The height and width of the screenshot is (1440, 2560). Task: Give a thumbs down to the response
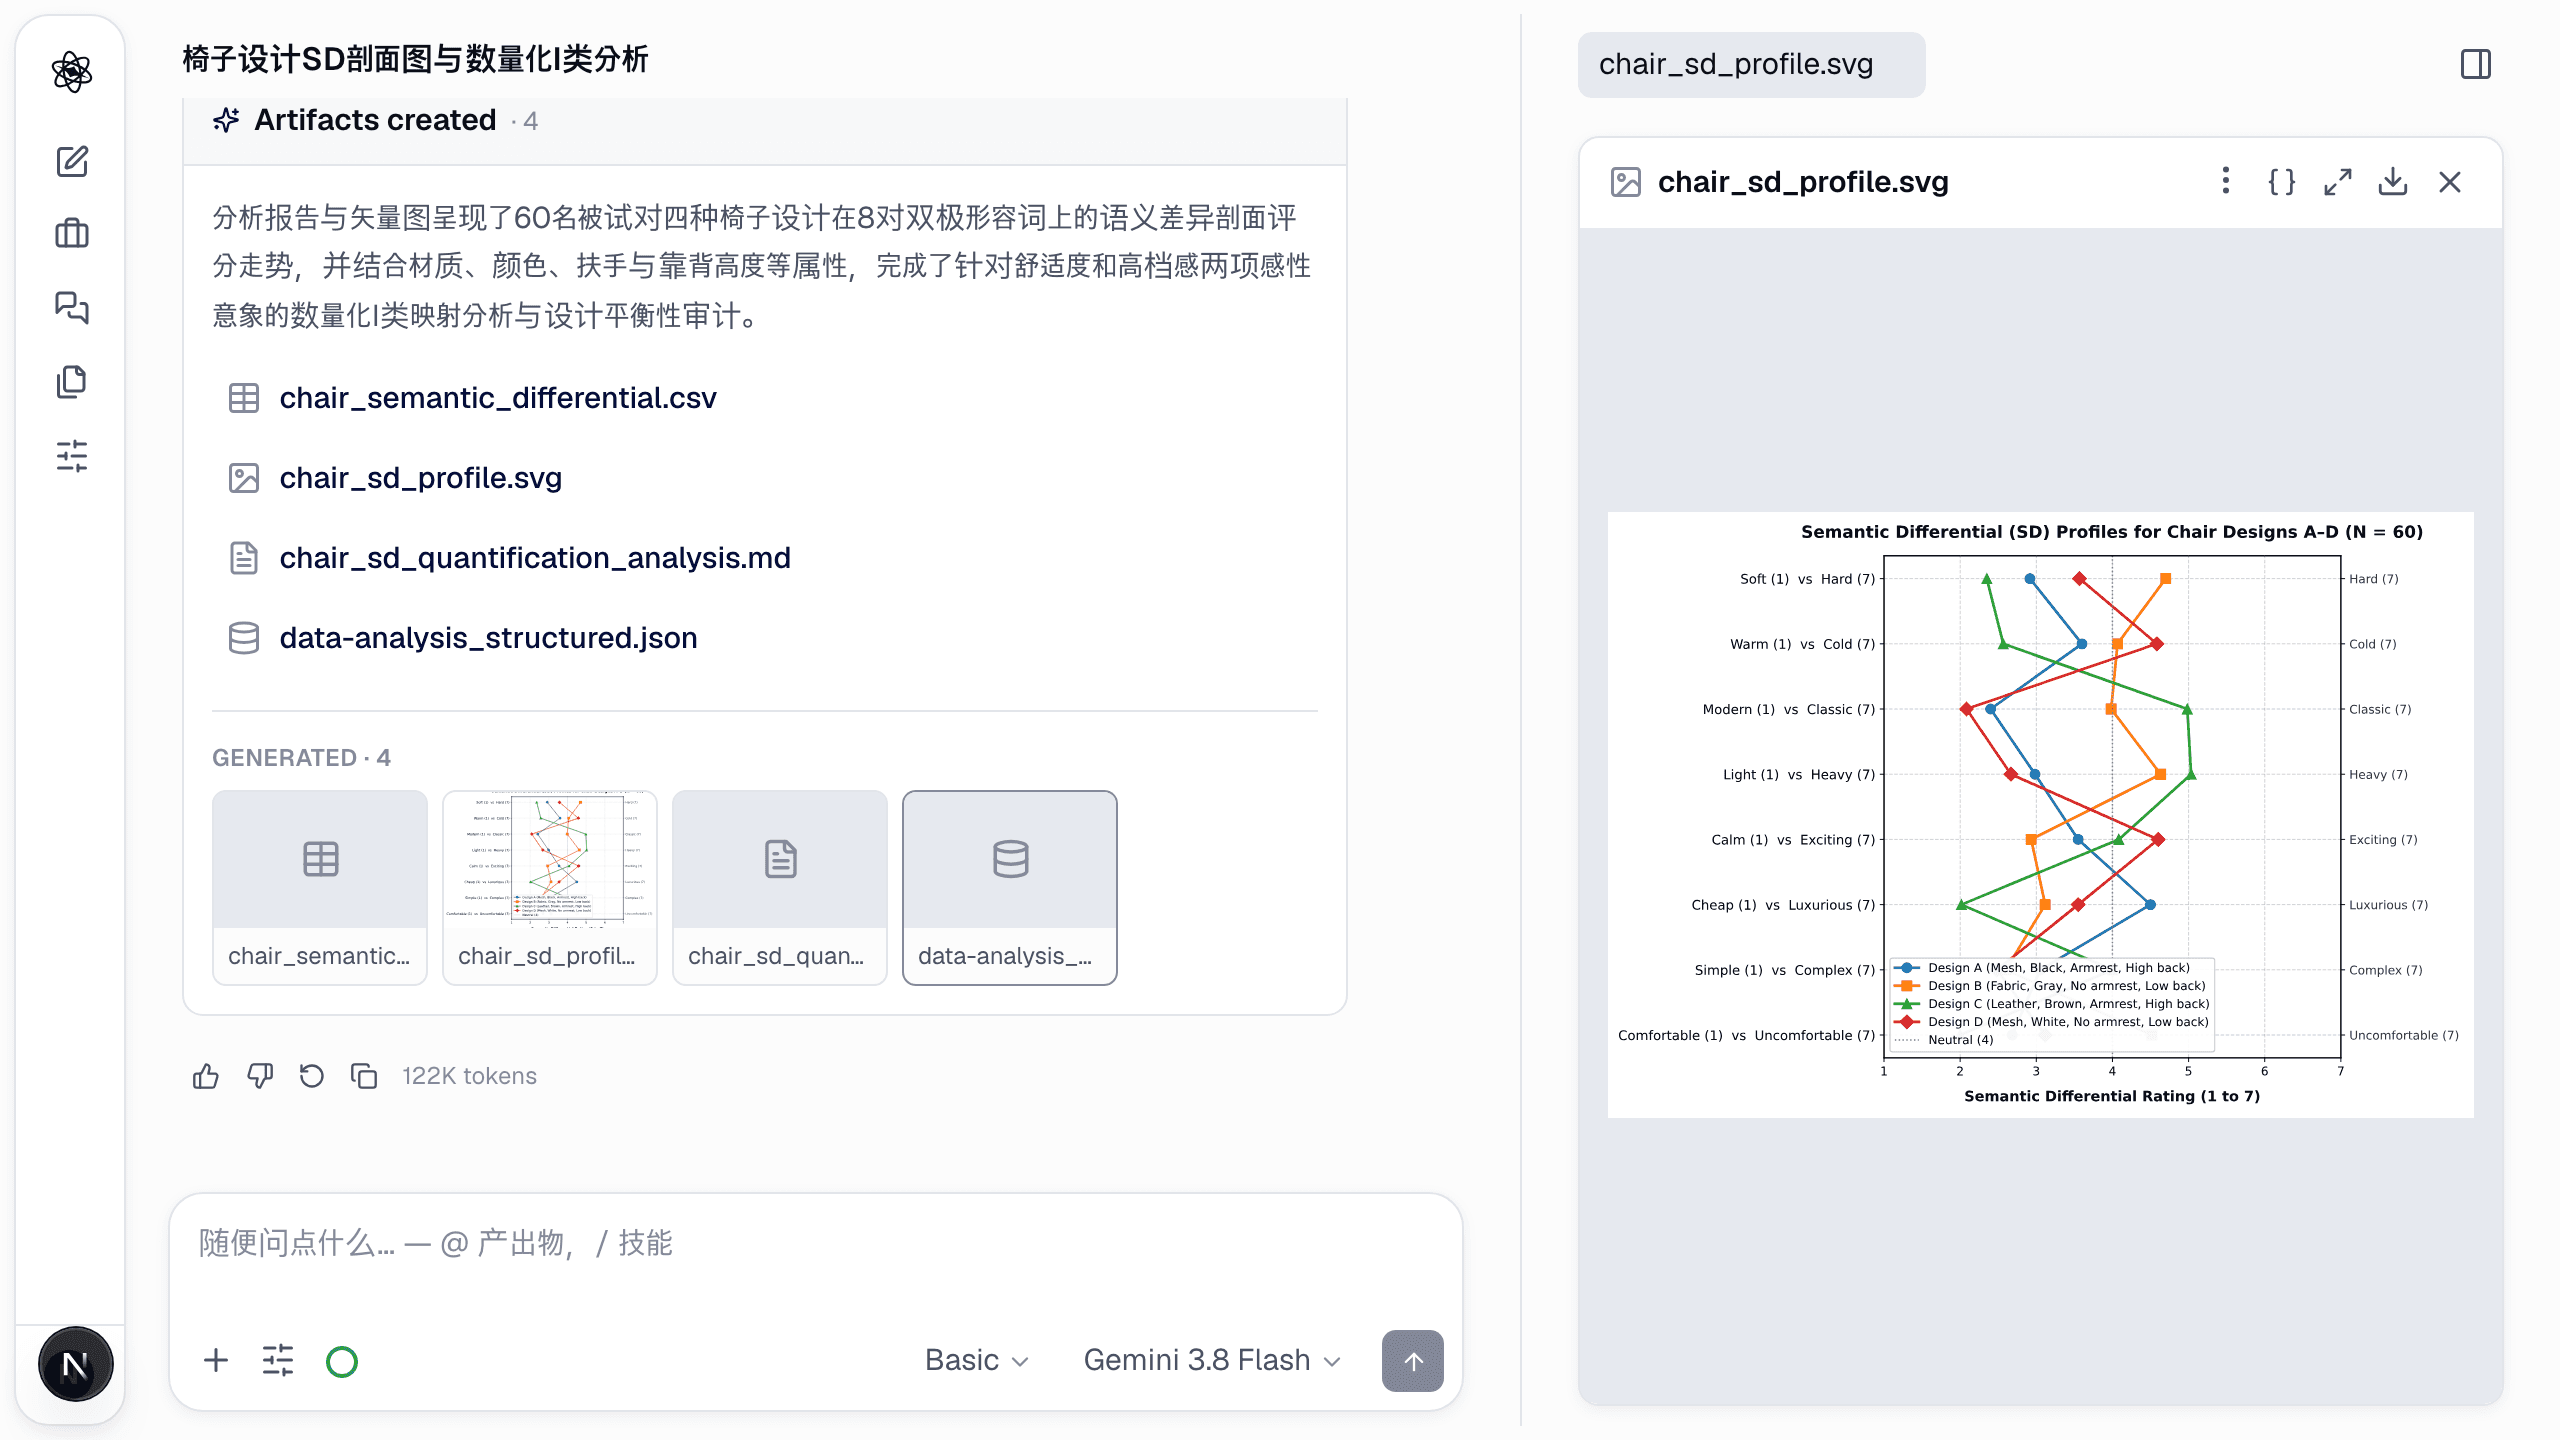coord(260,1076)
